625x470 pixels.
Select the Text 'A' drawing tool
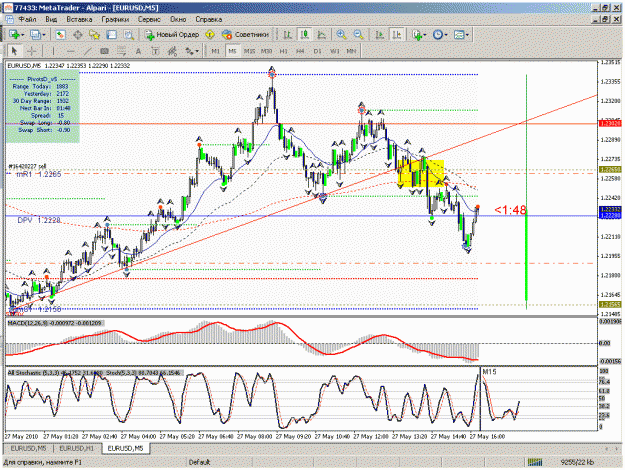138,51
